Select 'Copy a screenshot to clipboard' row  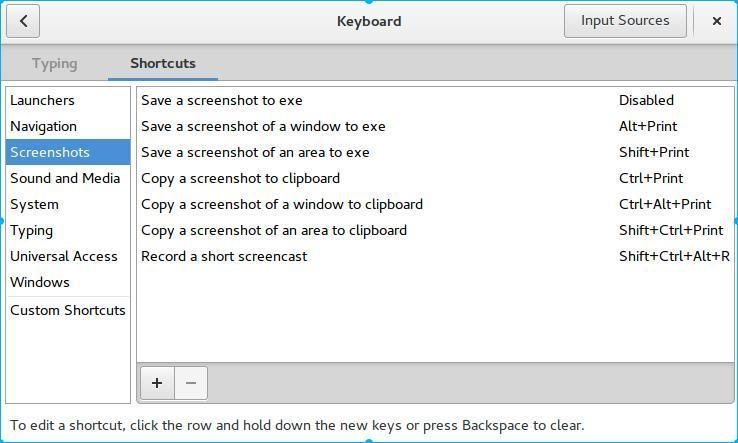pyautogui.click(x=435, y=178)
